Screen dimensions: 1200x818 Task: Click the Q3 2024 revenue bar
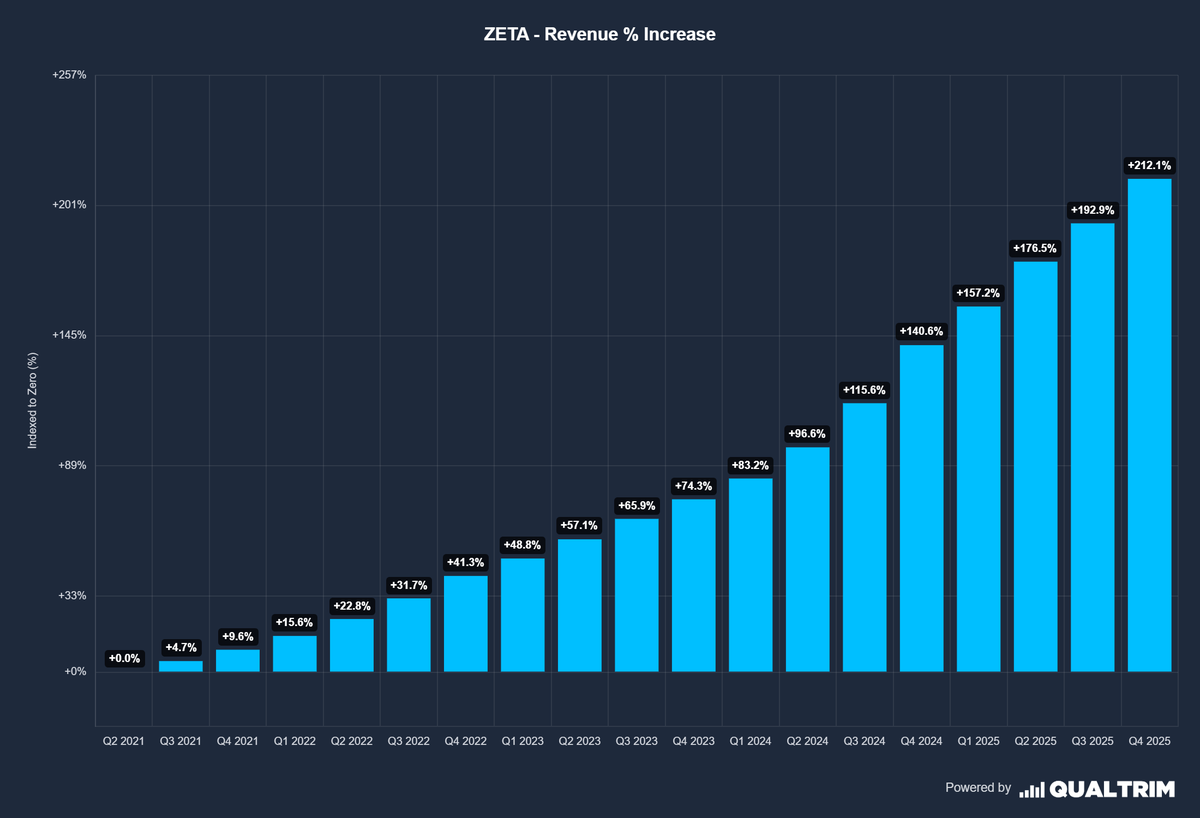[x=864, y=537]
